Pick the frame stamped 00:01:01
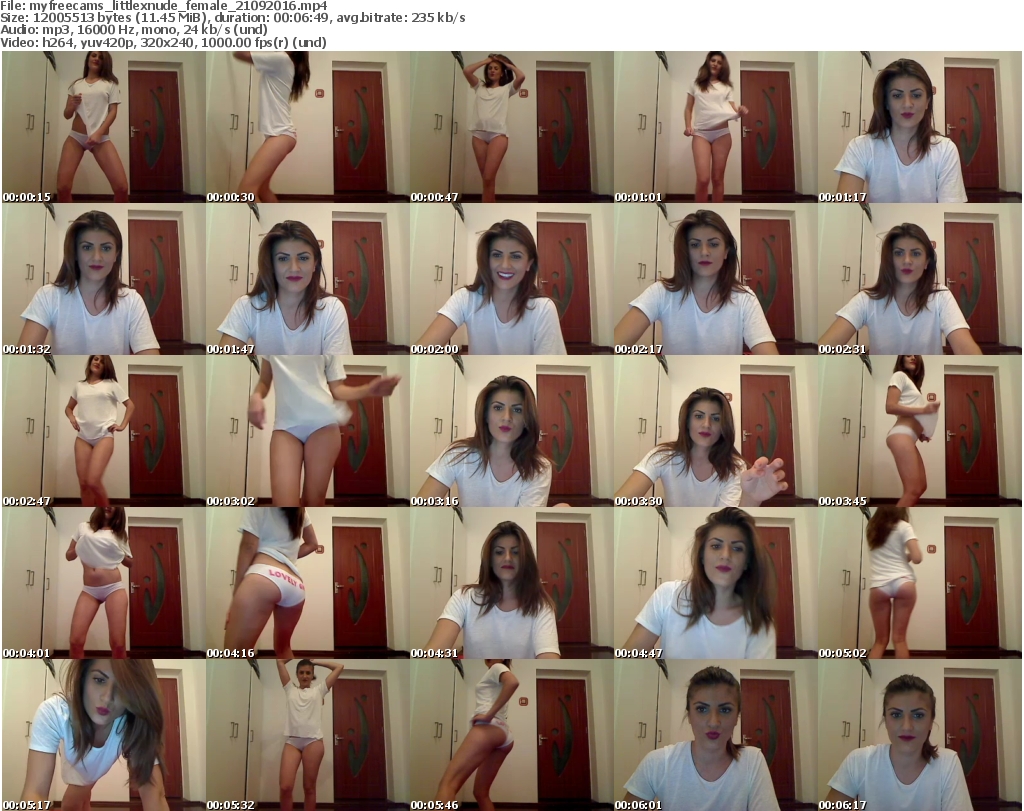This screenshot has height=811, width=1024. tap(715, 128)
